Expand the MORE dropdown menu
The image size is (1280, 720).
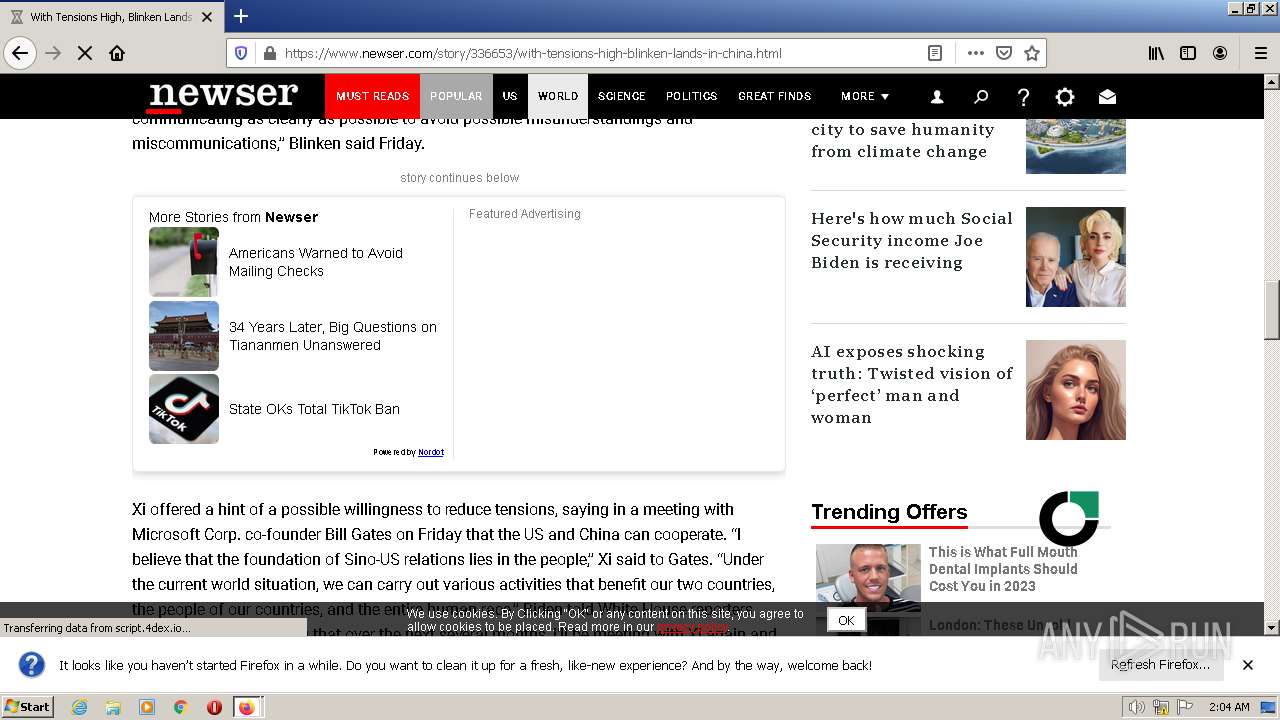(865, 96)
